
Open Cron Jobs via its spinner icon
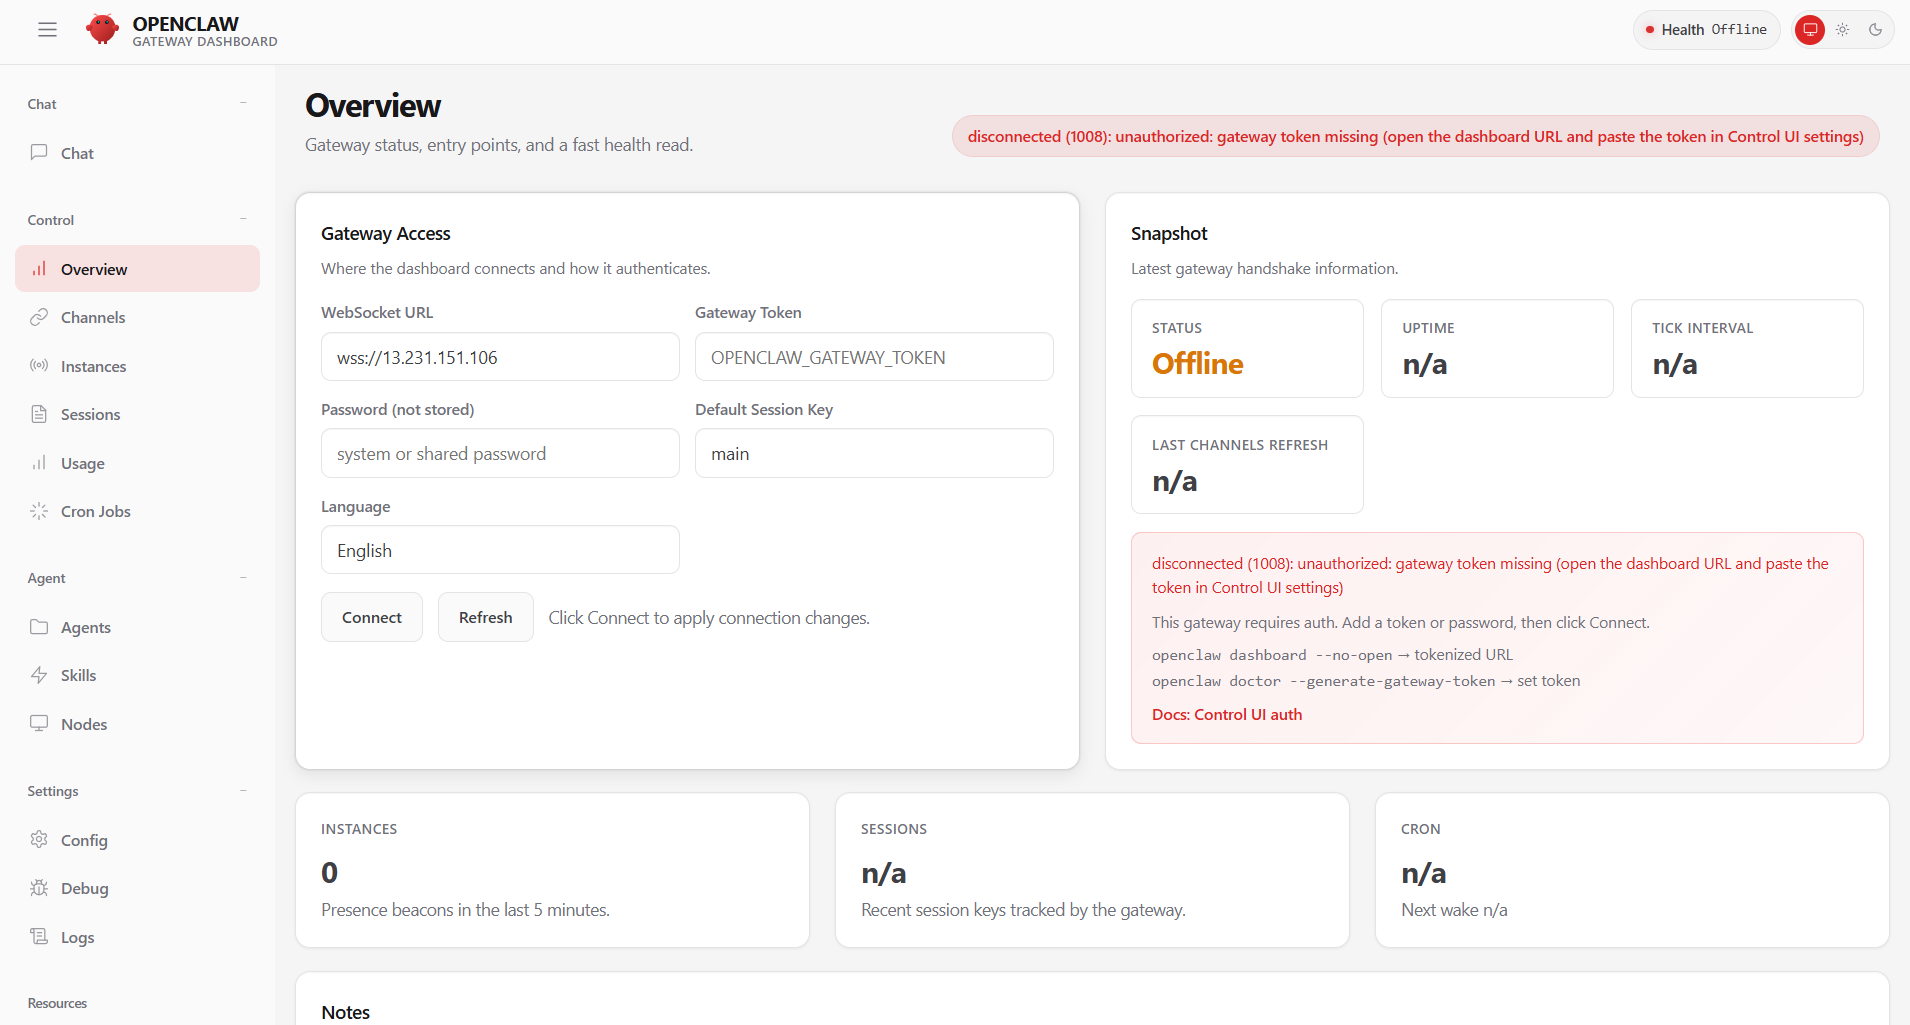39,511
